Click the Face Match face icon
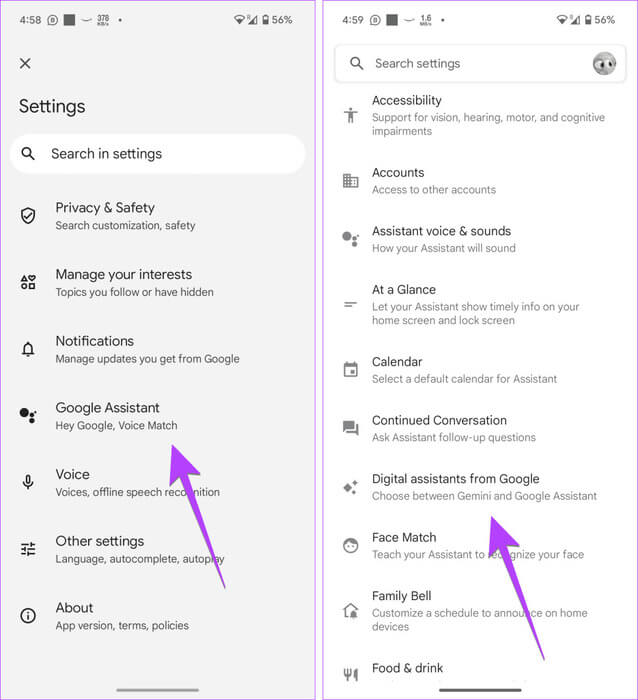 coord(351,546)
